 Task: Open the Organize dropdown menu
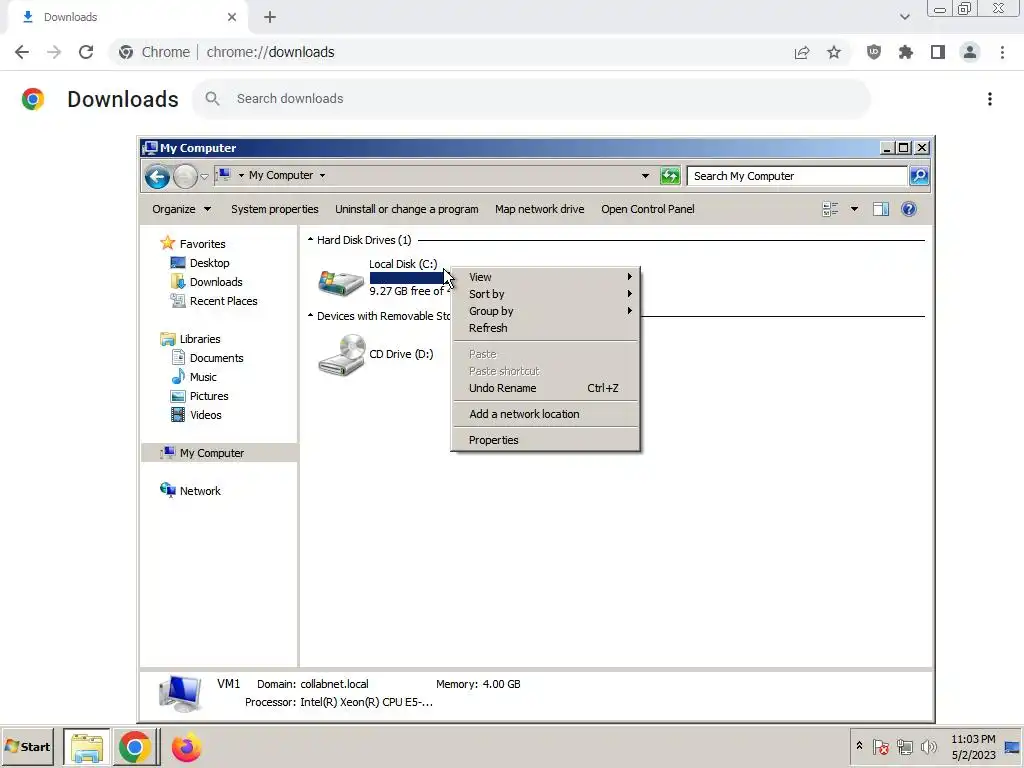click(182, 209)
